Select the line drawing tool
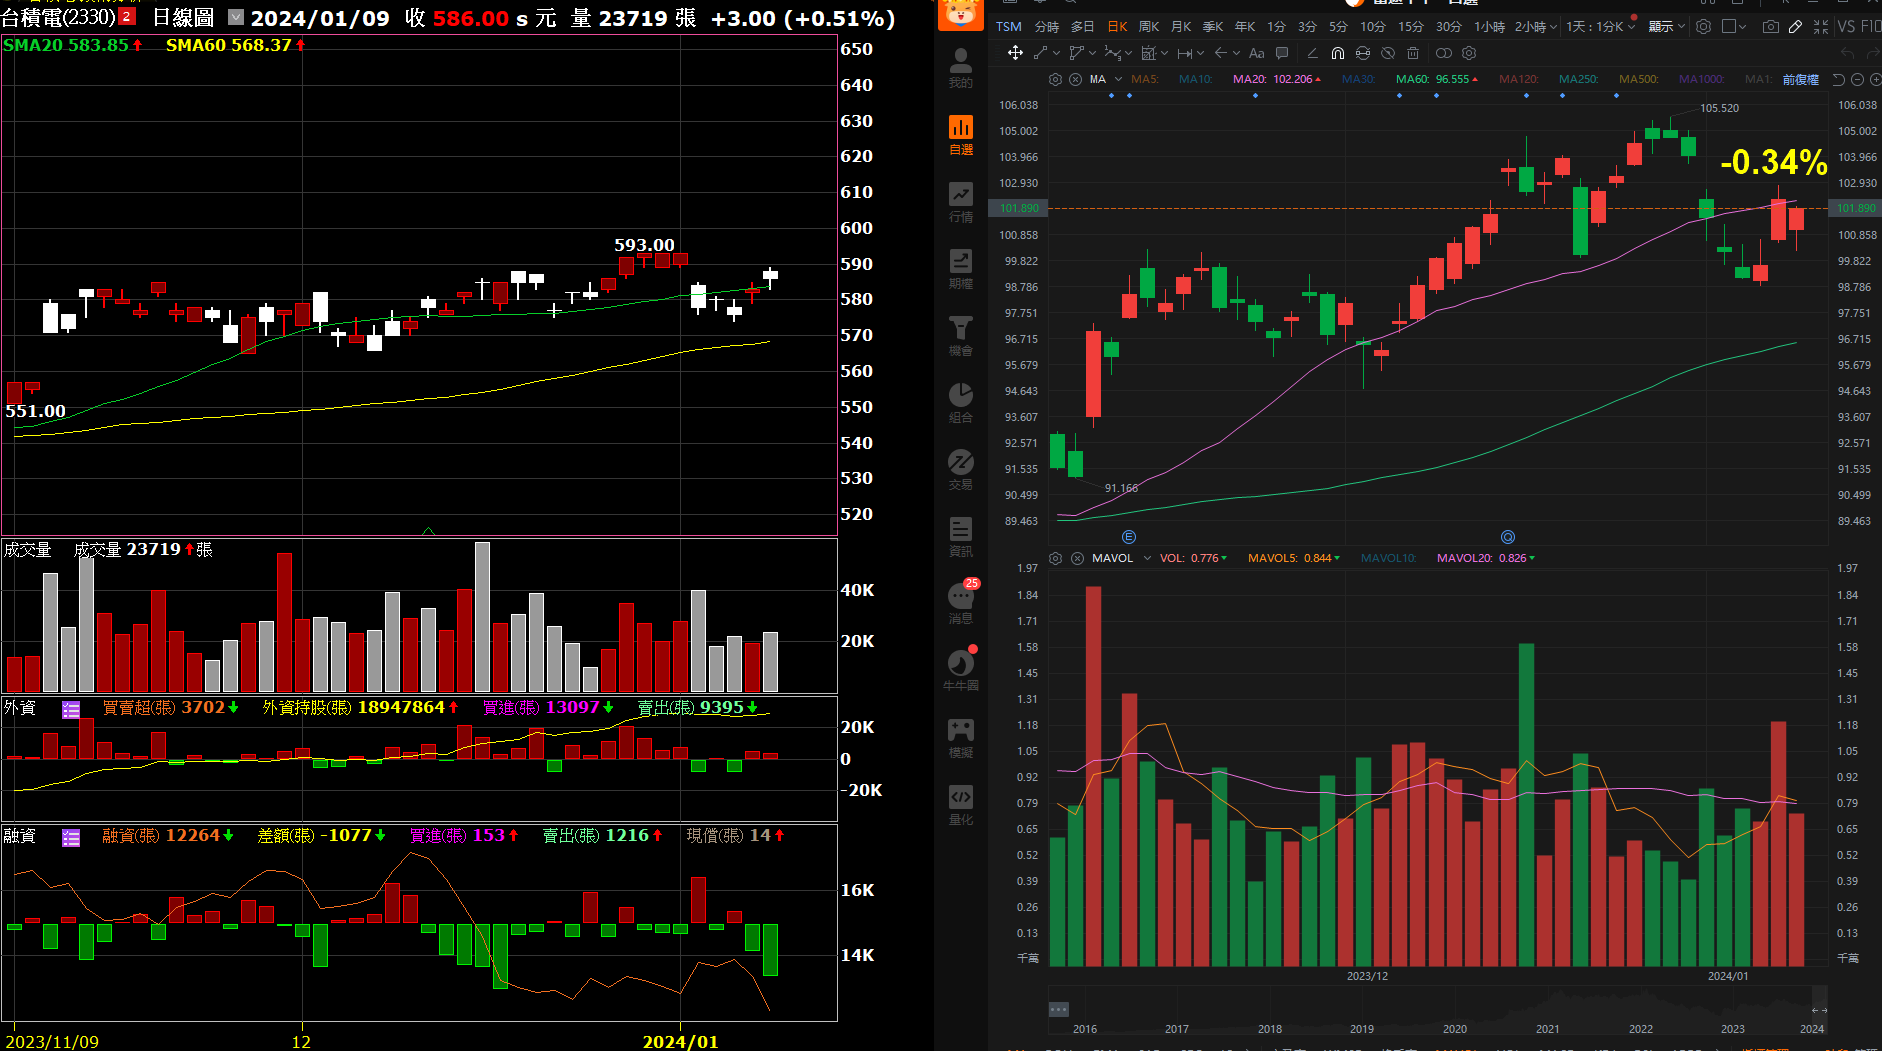This screenshot has height=1051, width=1882. (x=1040, y=53)
